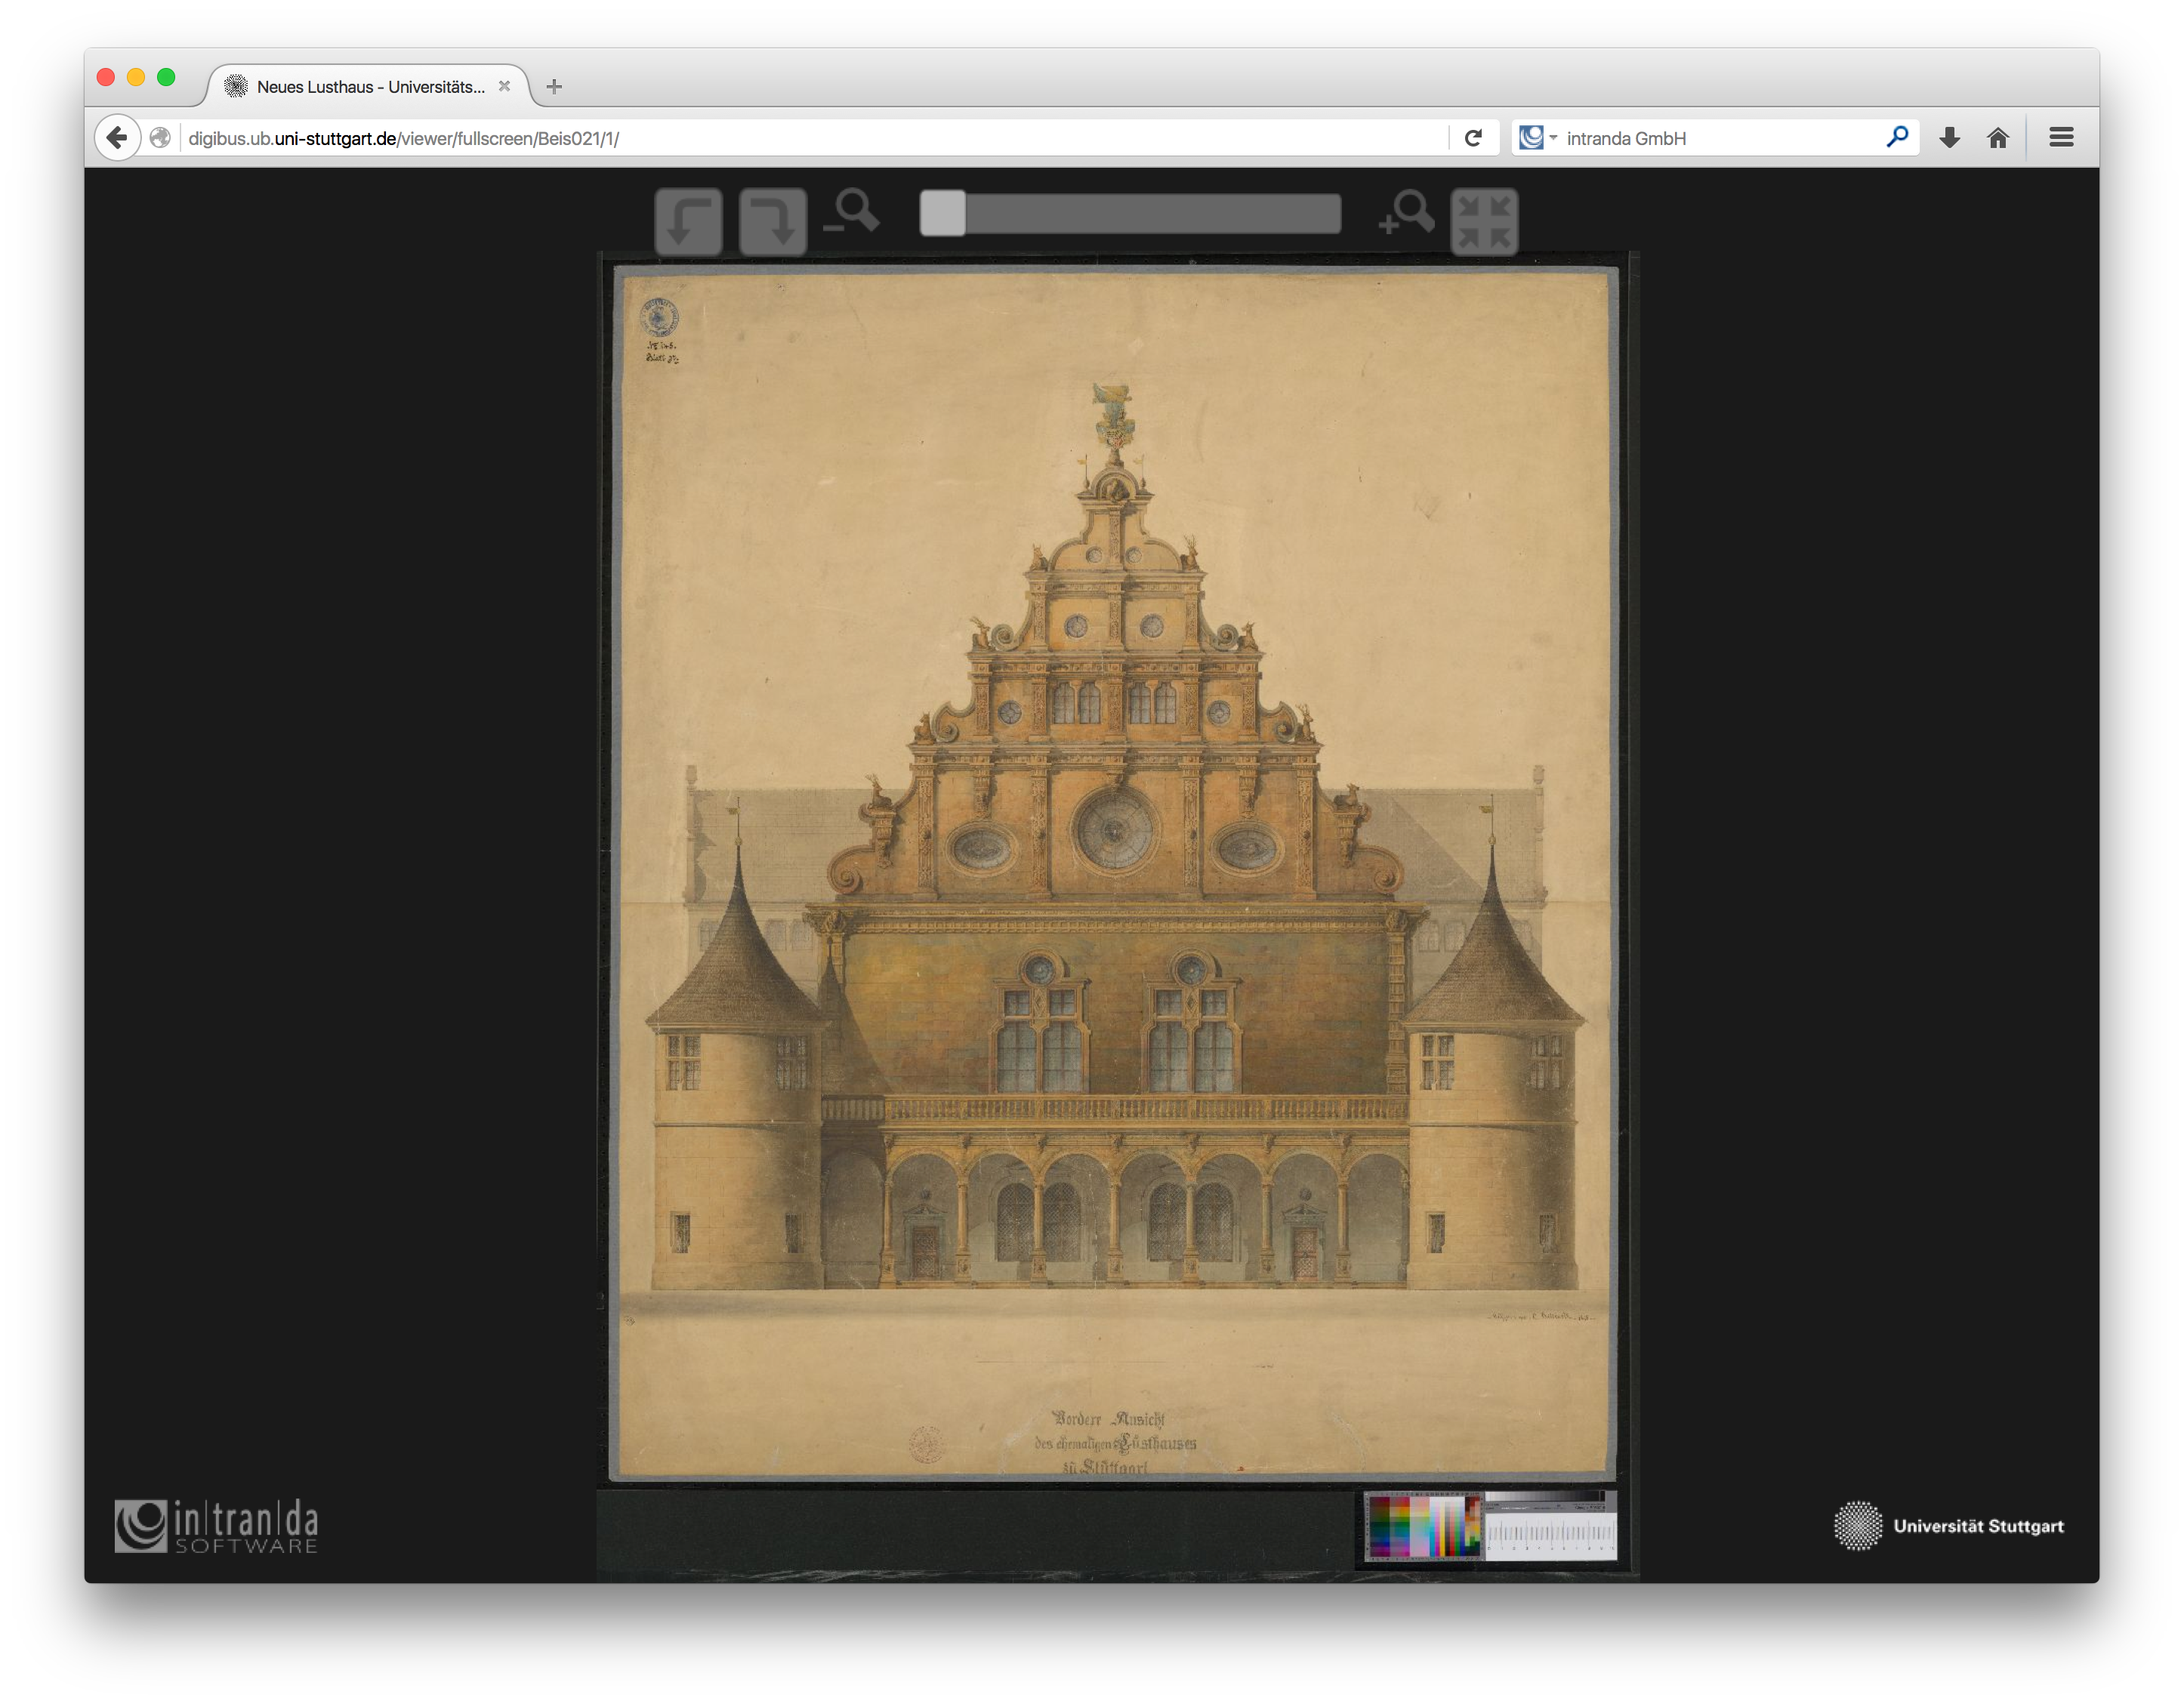
Task: Reload the page
Action: pos(1473,138)
